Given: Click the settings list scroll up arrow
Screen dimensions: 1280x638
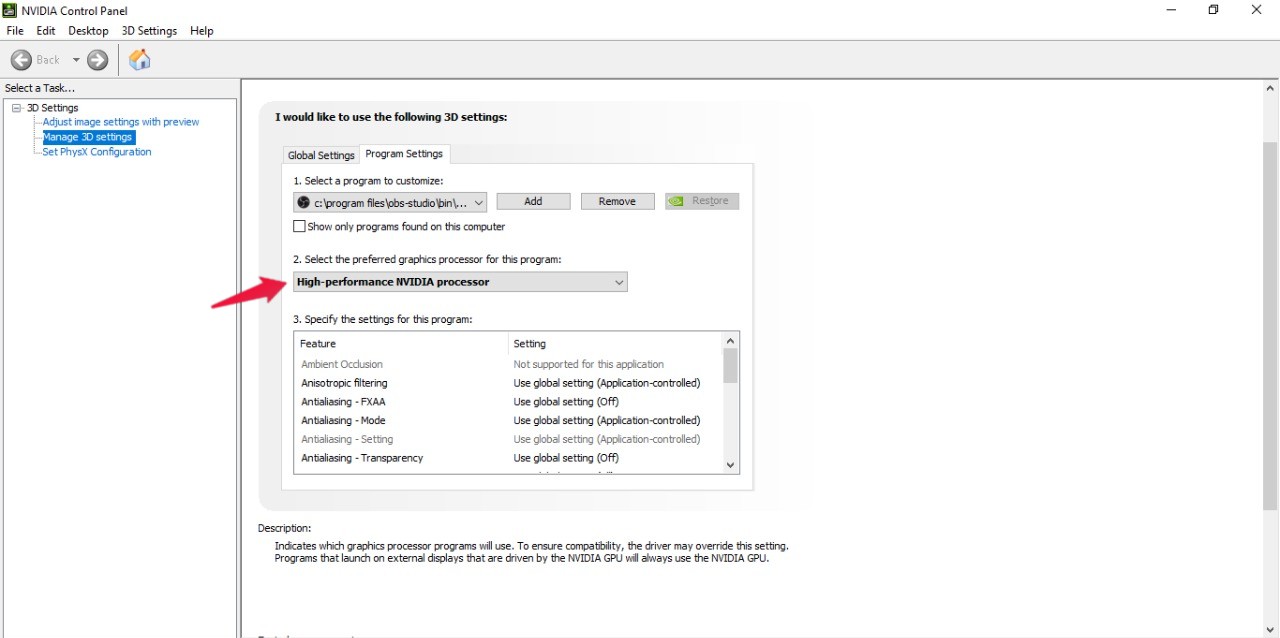Looking at the screenshot, I should (730, 341).
